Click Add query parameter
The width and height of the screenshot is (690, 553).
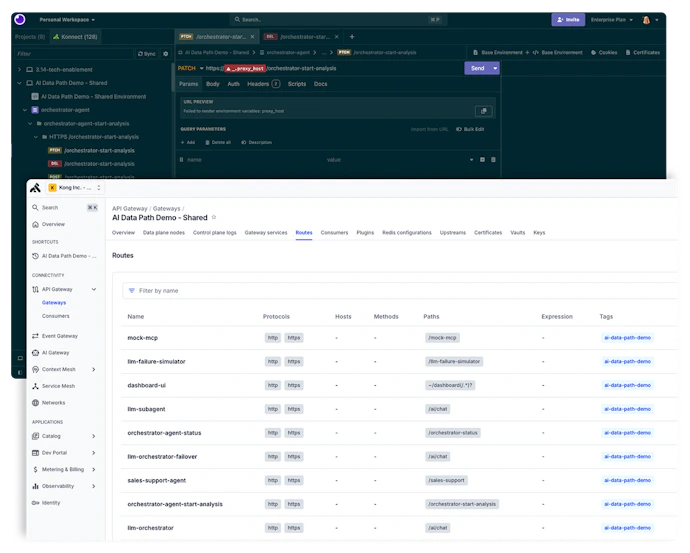[x=187, y=143]
